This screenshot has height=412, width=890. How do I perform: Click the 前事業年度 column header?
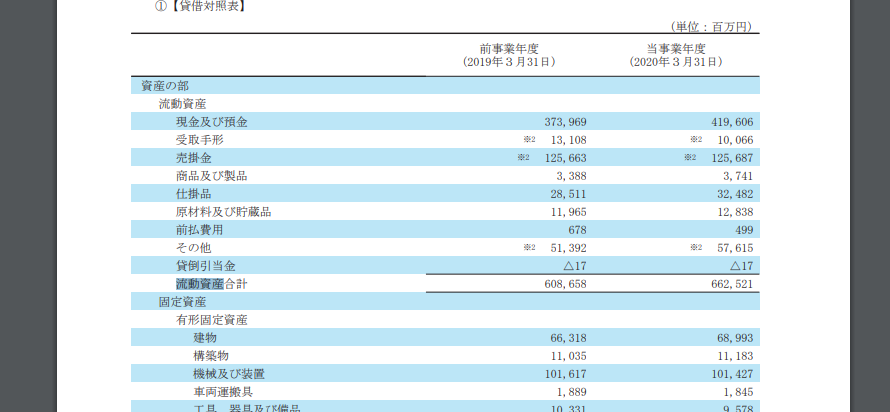click(x=509, y=48)
